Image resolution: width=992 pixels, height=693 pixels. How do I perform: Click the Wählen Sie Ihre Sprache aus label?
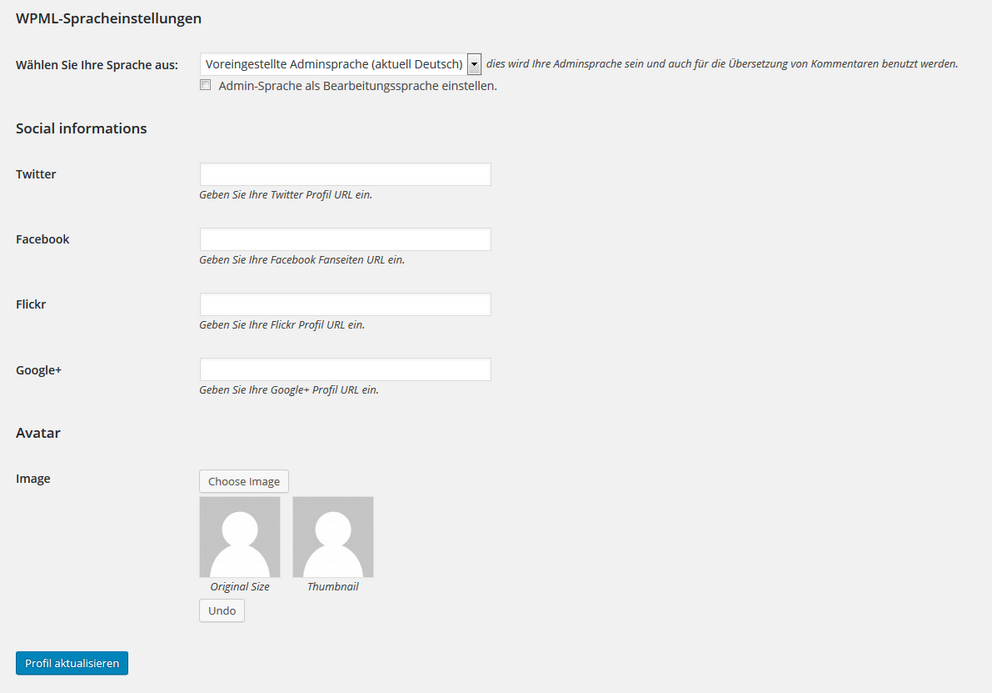pyautogui.click(x=97, y=65)
